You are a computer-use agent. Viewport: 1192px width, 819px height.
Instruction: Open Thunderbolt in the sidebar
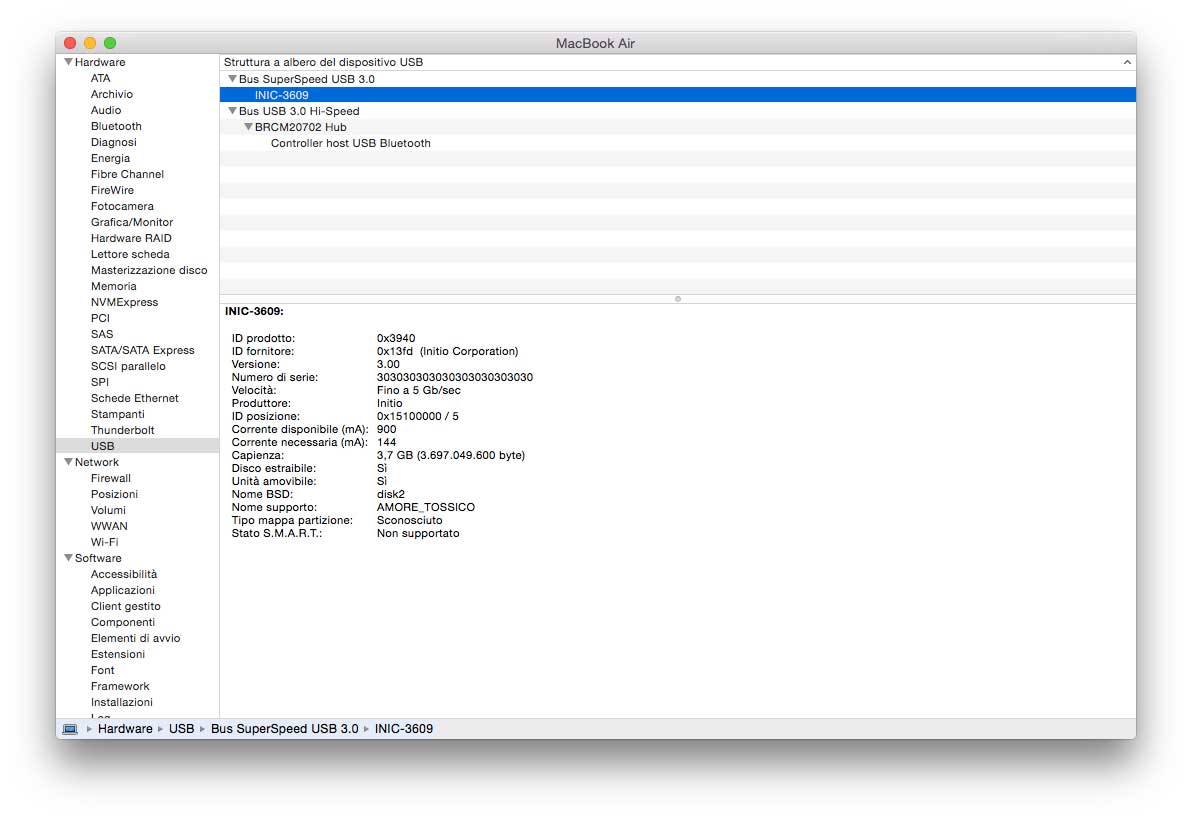122,430
